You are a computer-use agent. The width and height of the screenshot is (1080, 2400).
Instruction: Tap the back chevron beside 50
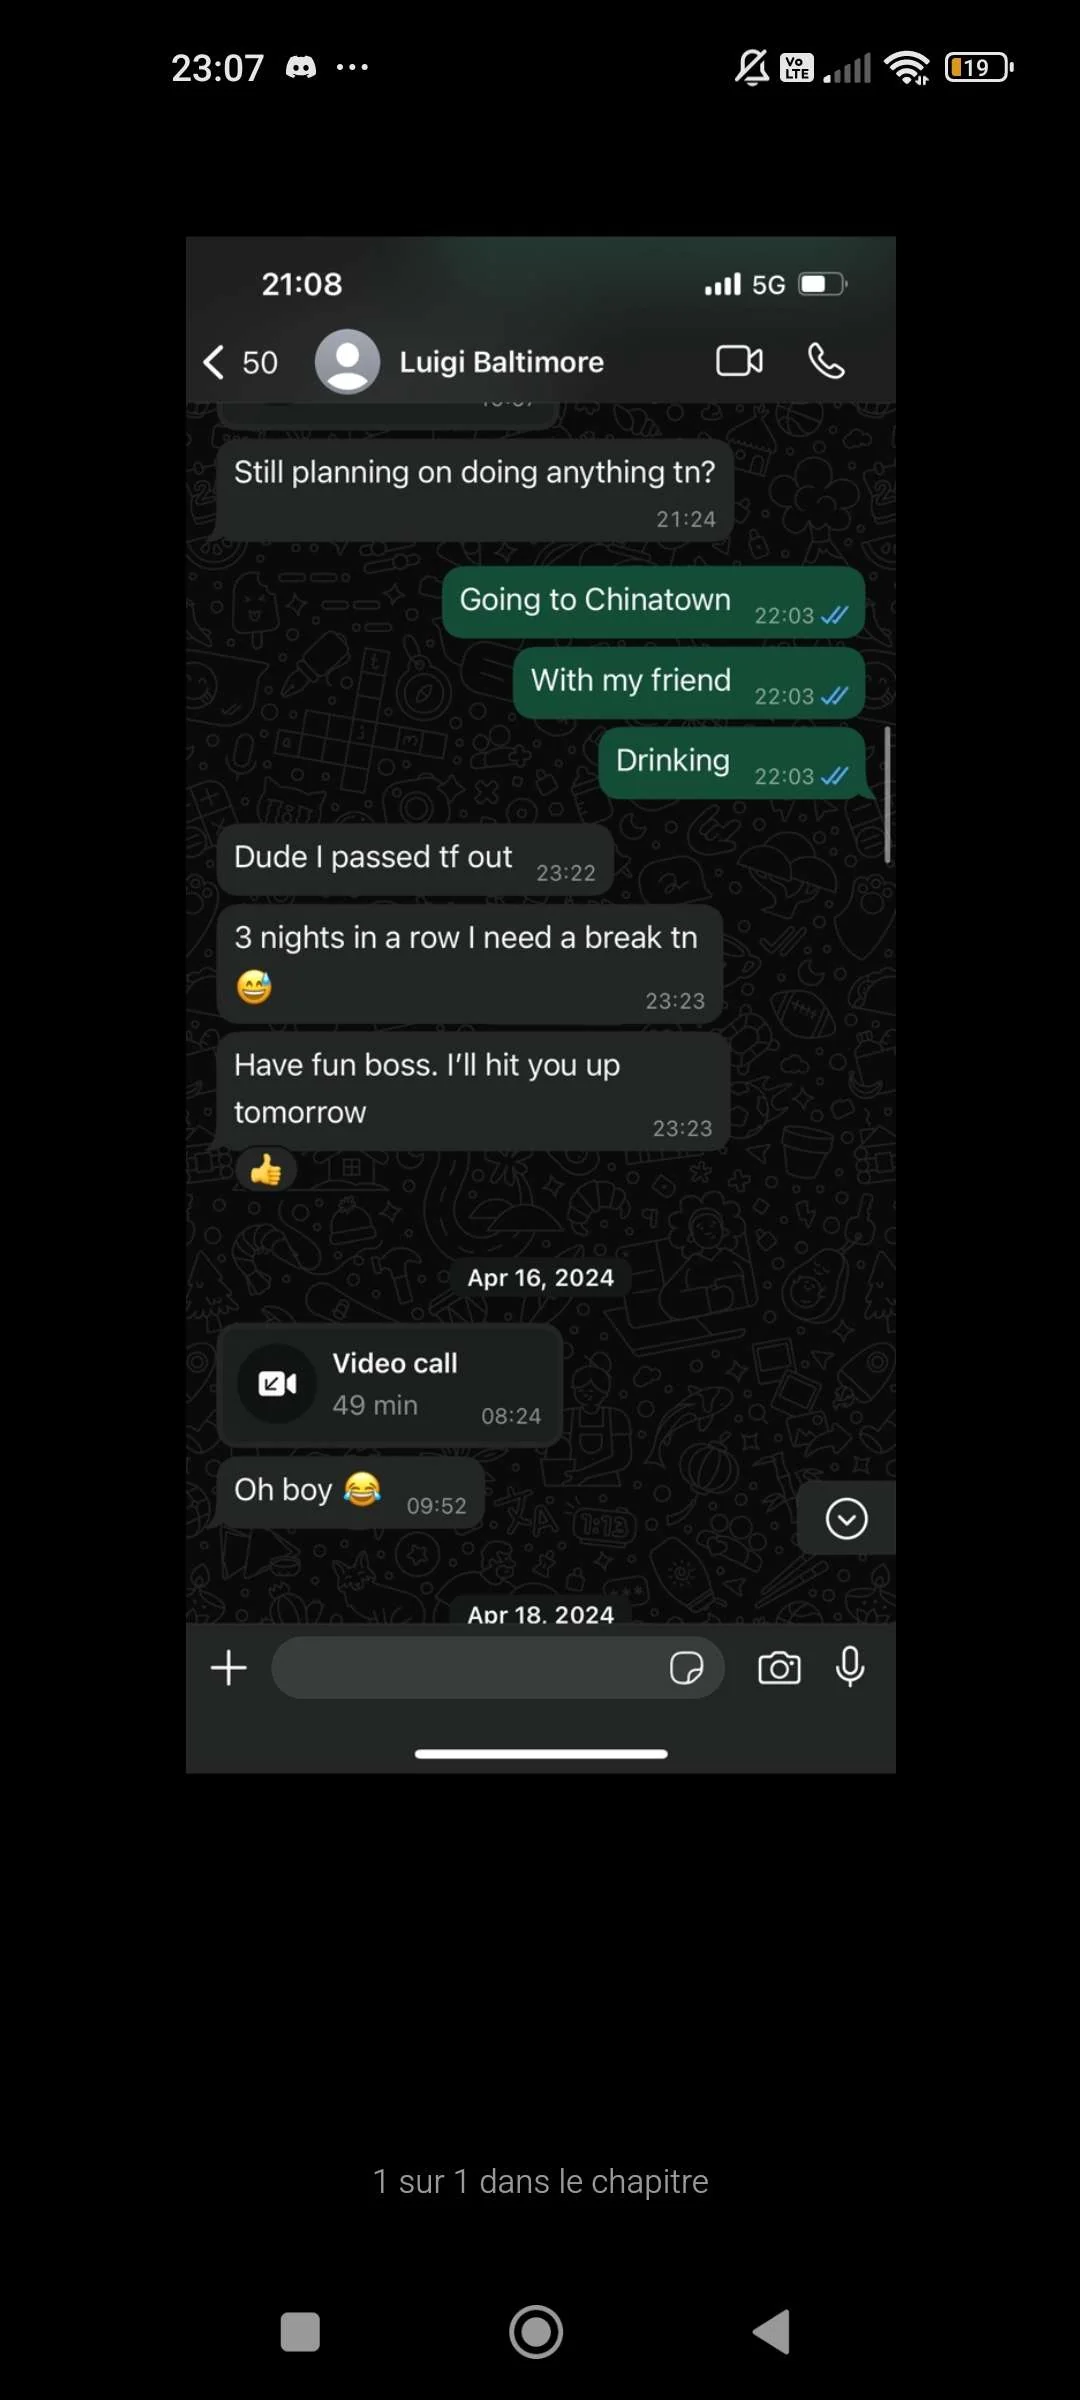[x=213, y=362]
